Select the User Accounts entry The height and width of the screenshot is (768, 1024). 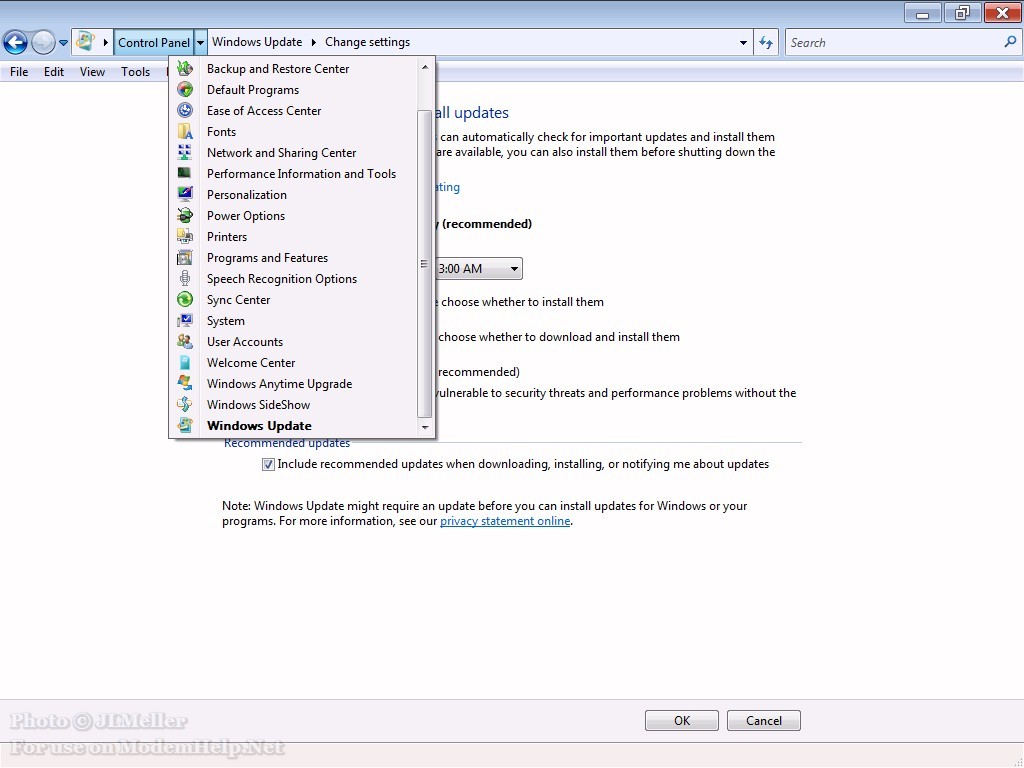(293, 342)
